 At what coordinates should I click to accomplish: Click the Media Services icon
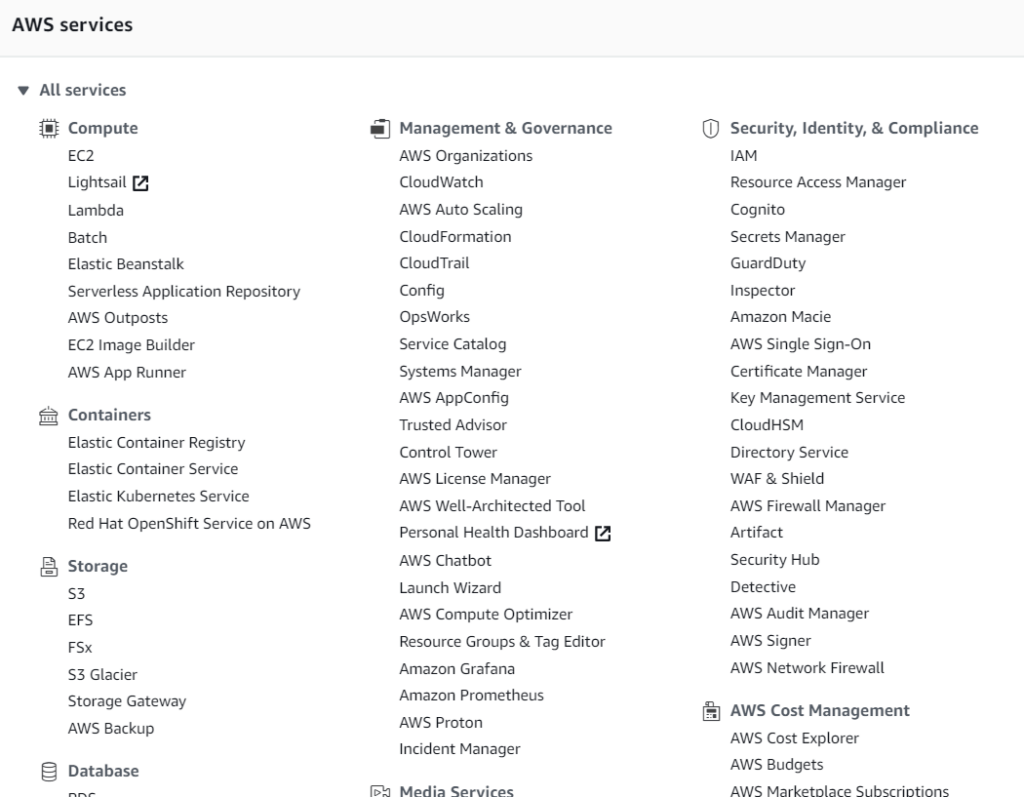(x=380, y=792)
